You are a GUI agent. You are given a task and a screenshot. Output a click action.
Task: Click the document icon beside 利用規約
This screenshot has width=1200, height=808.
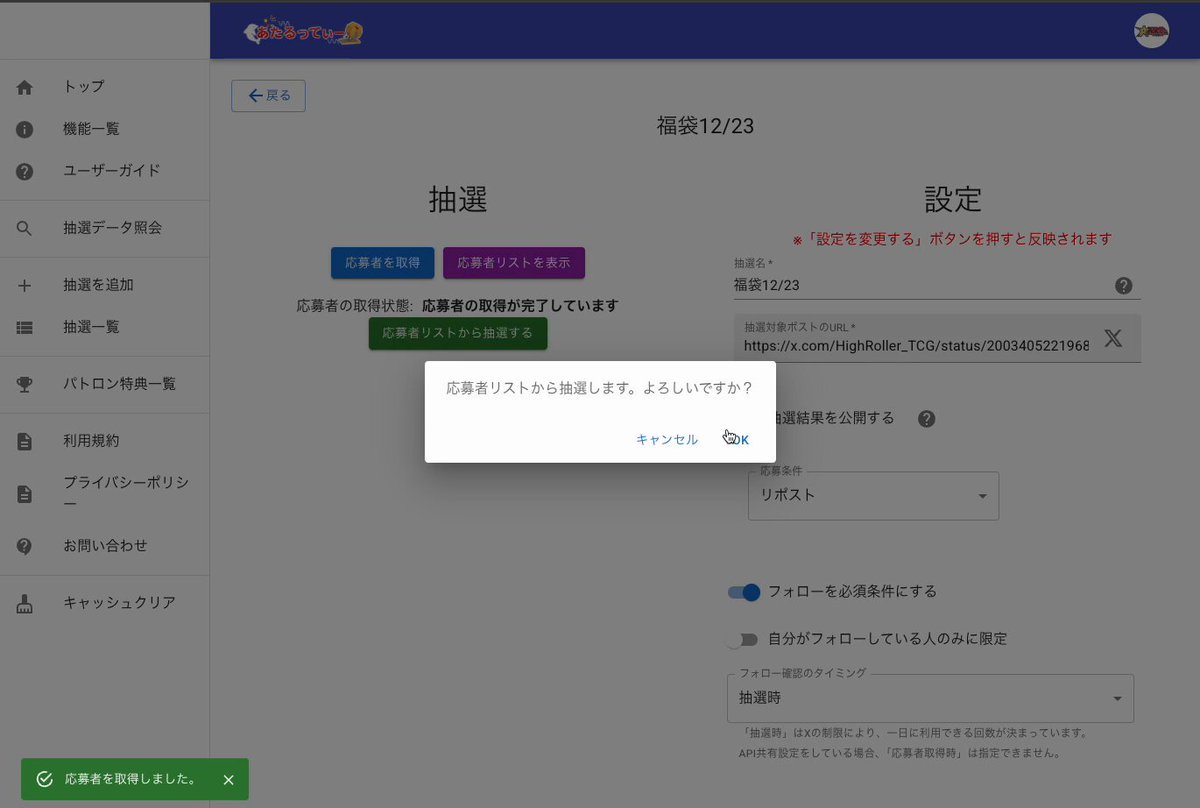pos(25,441)
